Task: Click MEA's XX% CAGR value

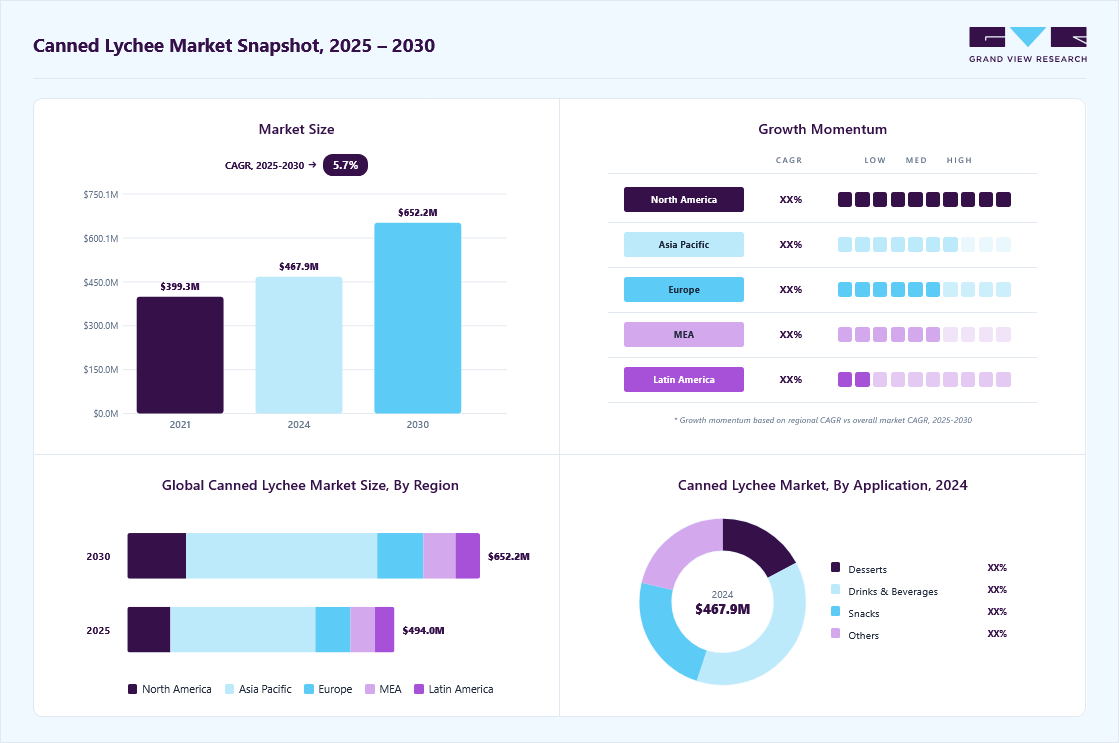Action: click(791, 334)
